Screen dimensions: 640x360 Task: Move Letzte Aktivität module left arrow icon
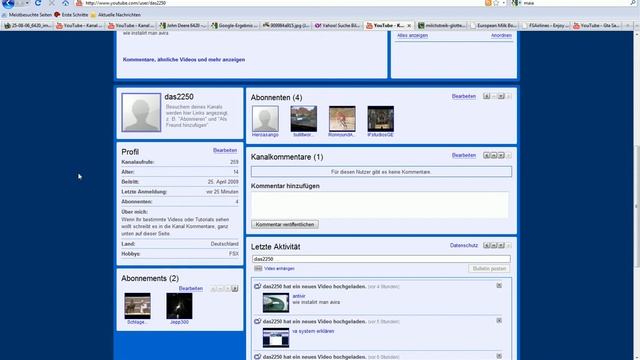487,245
